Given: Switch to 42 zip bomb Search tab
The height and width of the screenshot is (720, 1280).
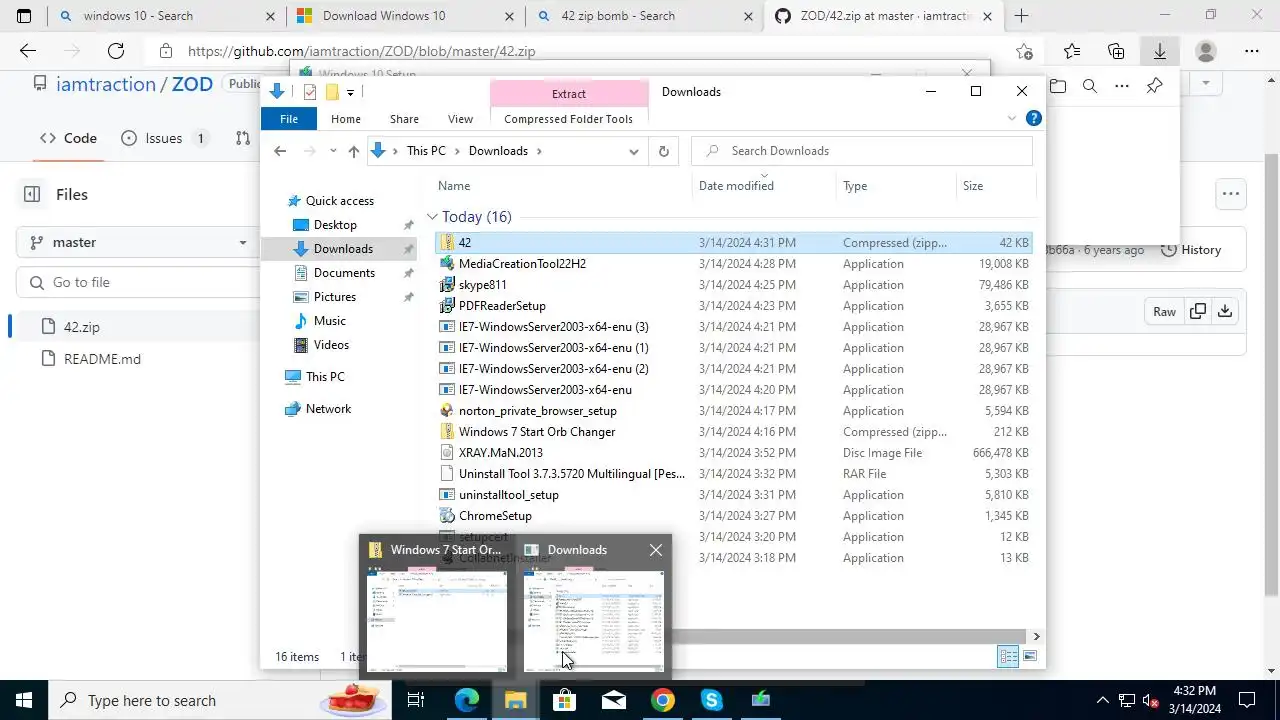Looking at the screenshot, I should (x=645, y=16).
